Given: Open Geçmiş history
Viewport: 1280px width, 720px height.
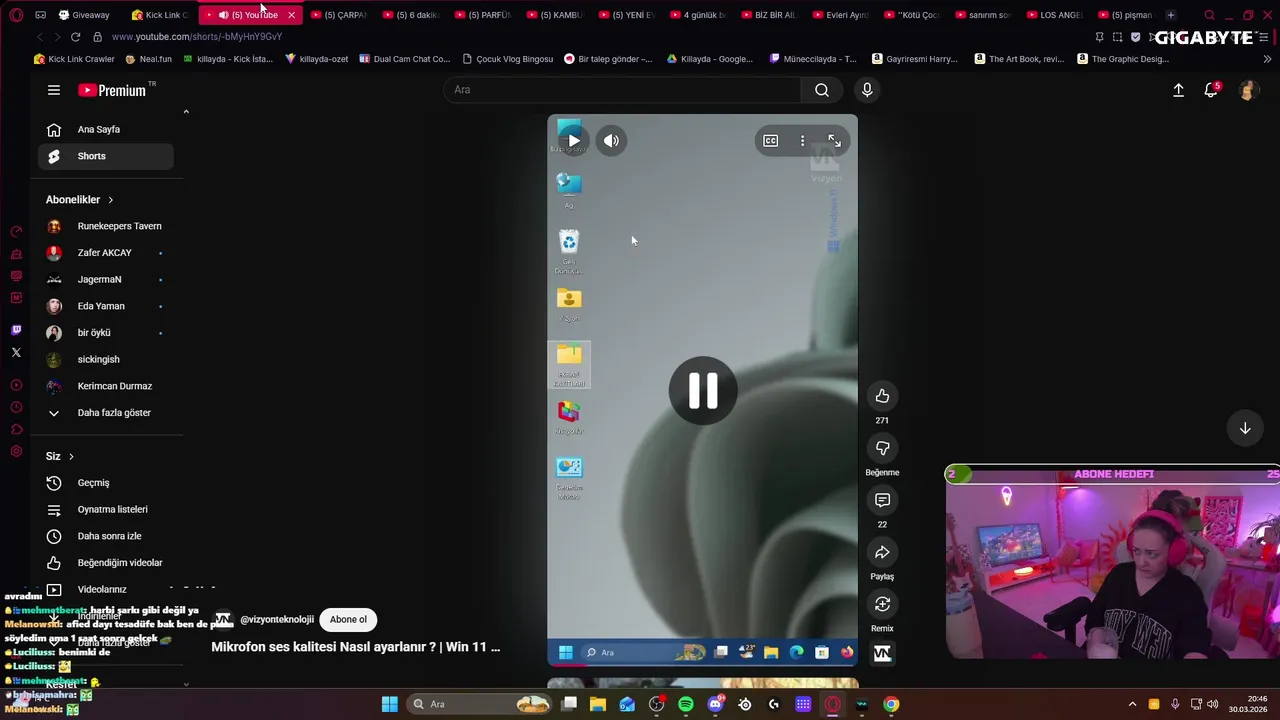Looking at the screenshot, I should [x=106, y=483].
